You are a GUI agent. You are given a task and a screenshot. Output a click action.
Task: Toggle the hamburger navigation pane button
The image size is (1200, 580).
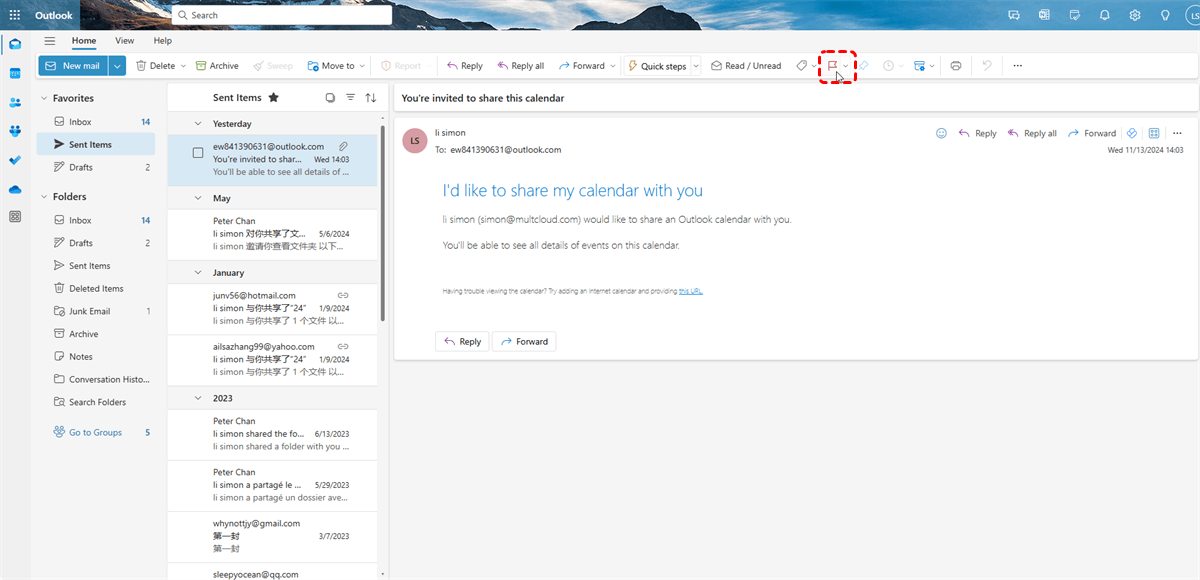click(x=50, y=41)
